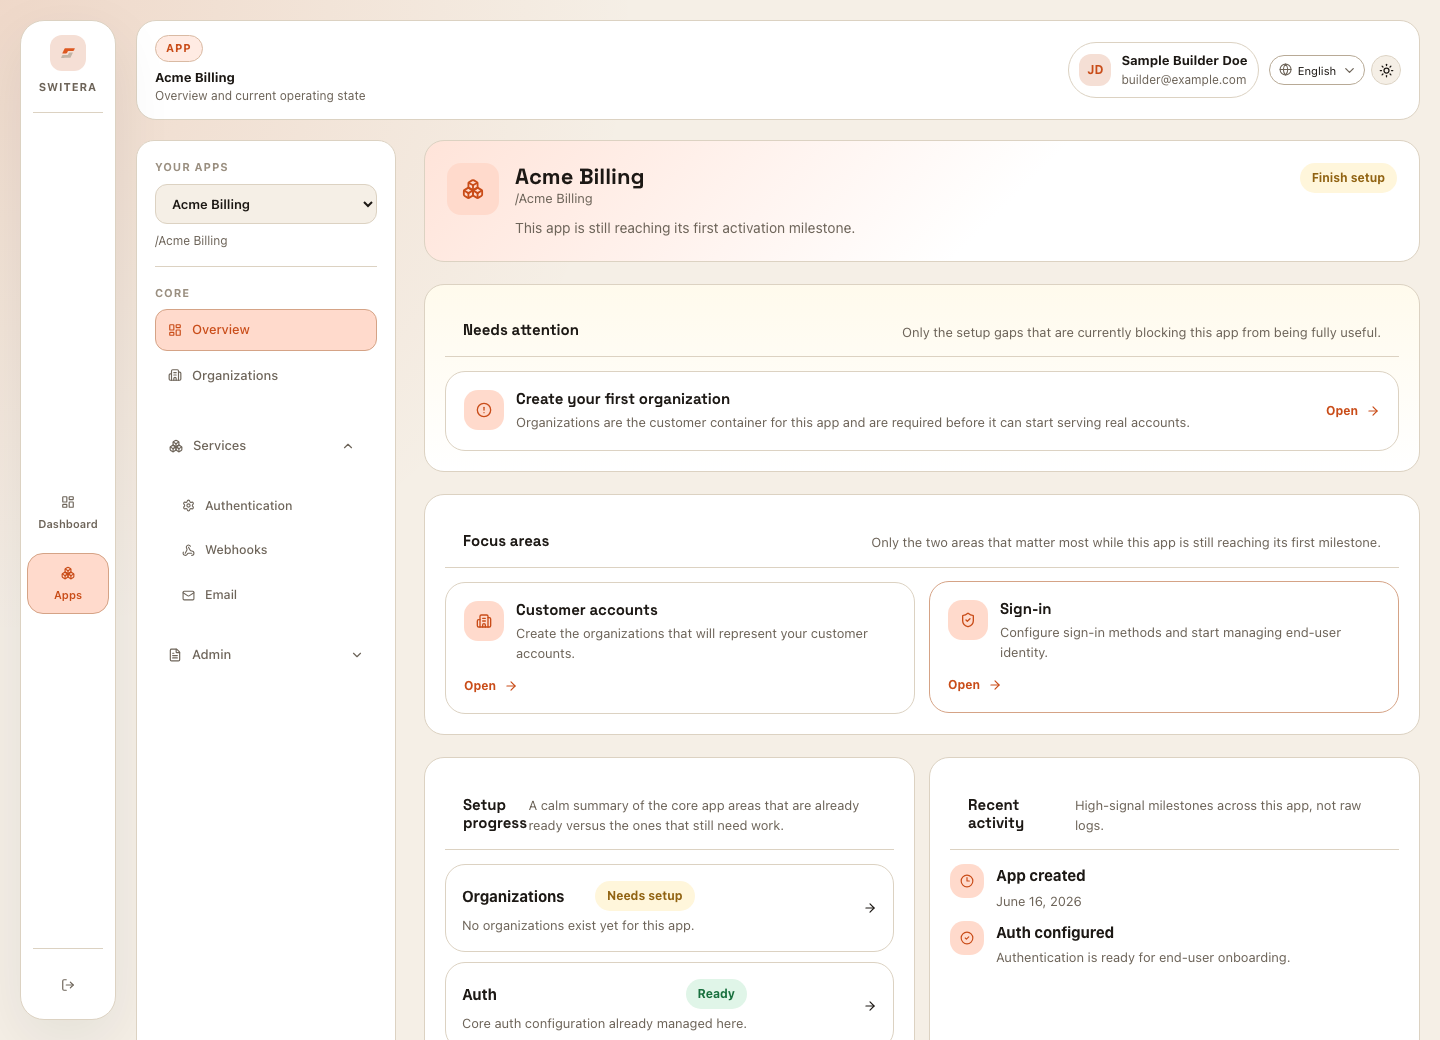1440x1040 pixels.
Task: Click the Services cubes icon in sidebar
Action: (x=176, y=446)
